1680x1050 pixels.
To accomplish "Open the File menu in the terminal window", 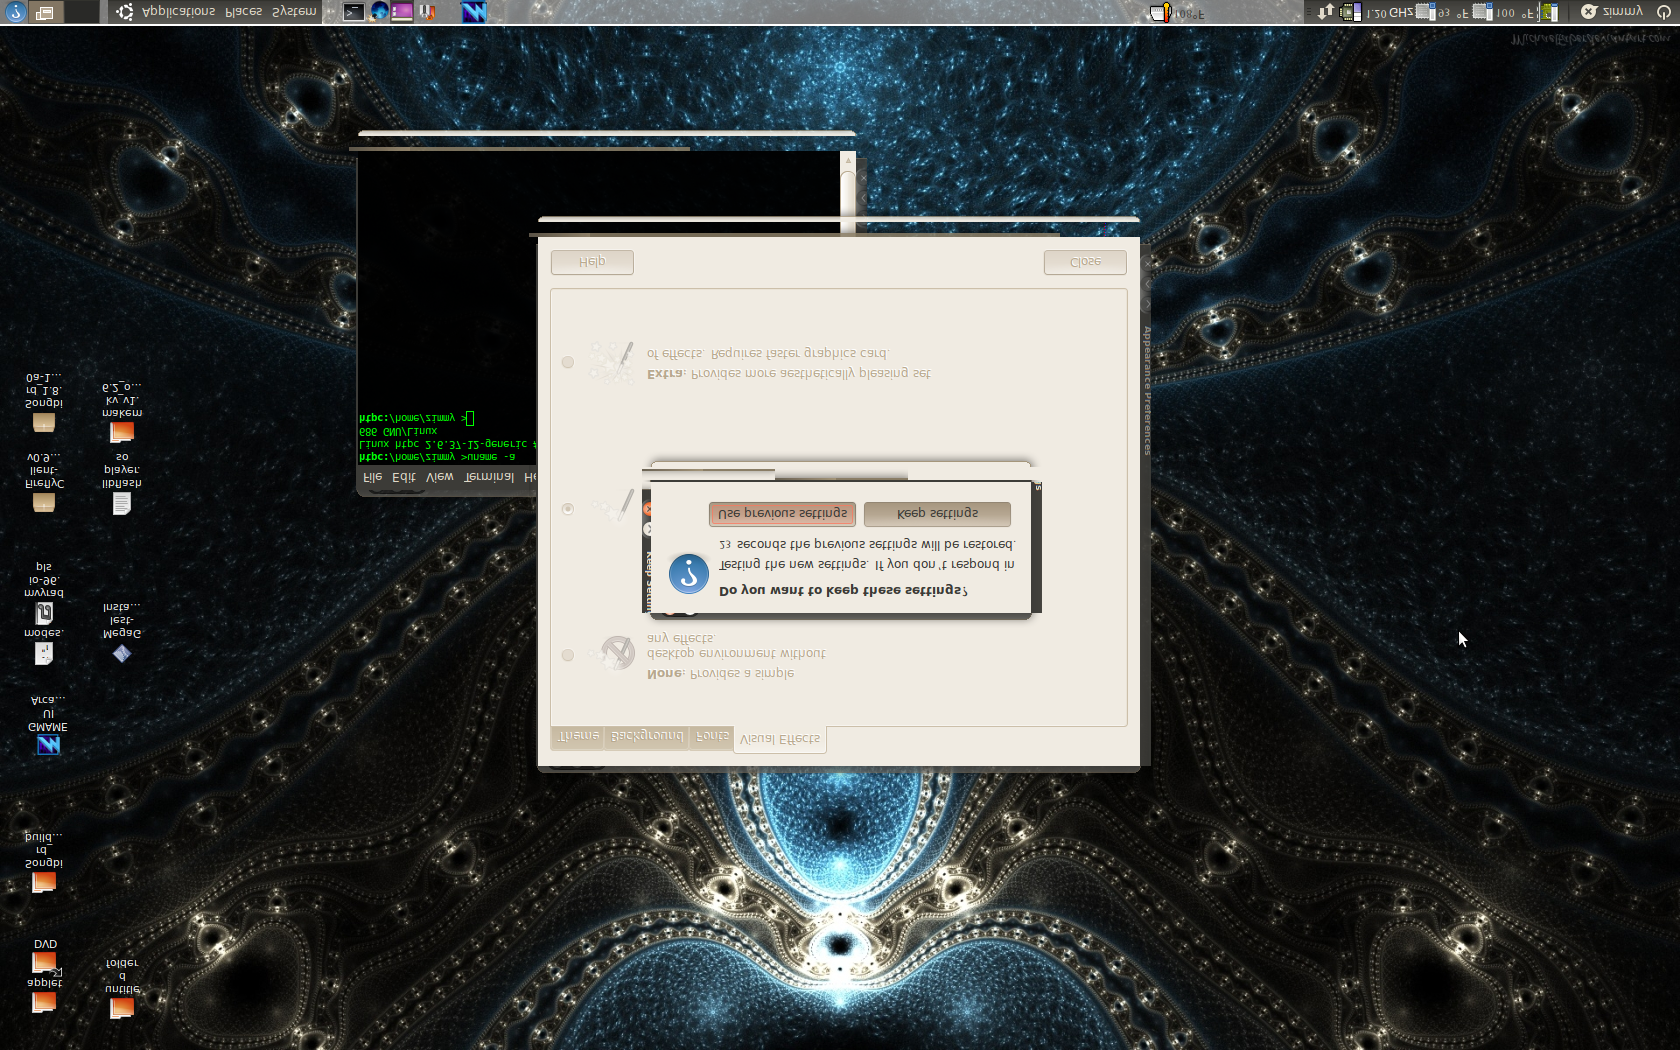I will [x=372, y=477].
